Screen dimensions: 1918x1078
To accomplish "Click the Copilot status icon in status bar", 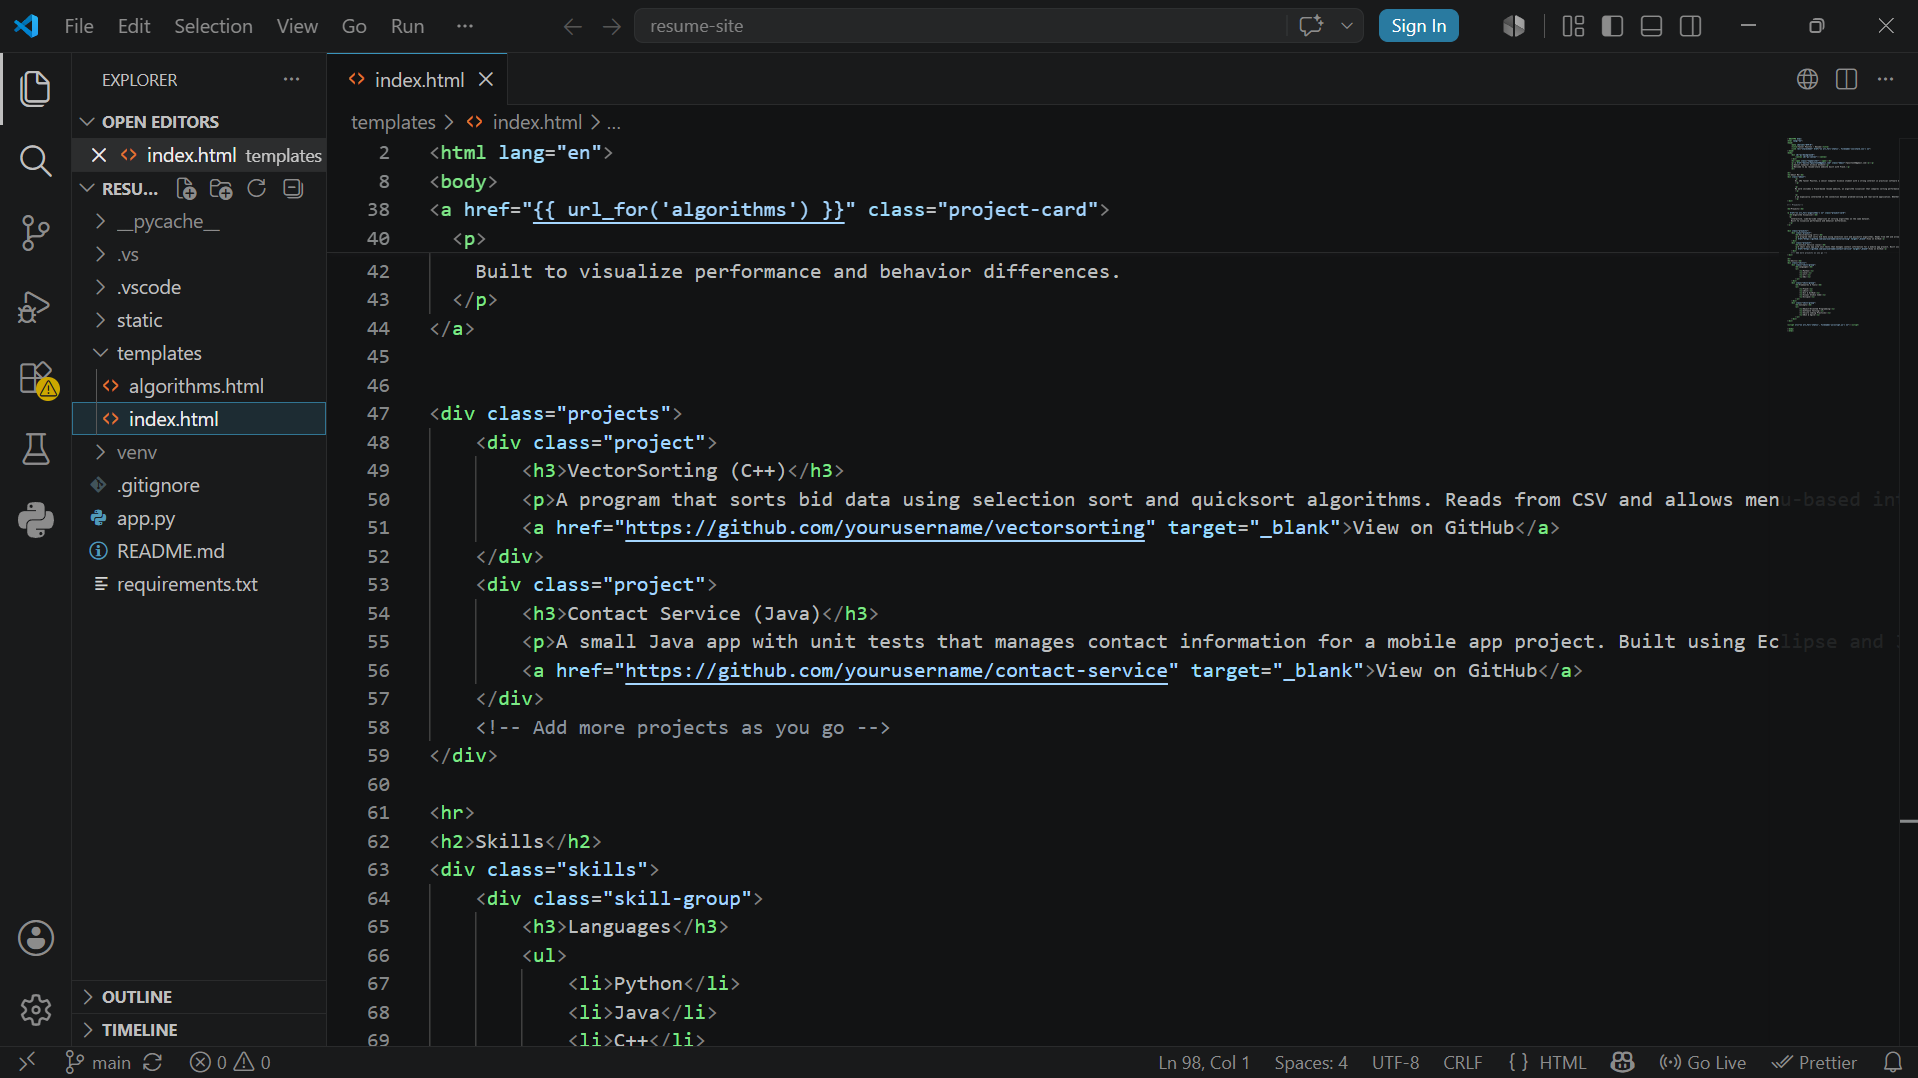I will [x=1623, y=1062].
